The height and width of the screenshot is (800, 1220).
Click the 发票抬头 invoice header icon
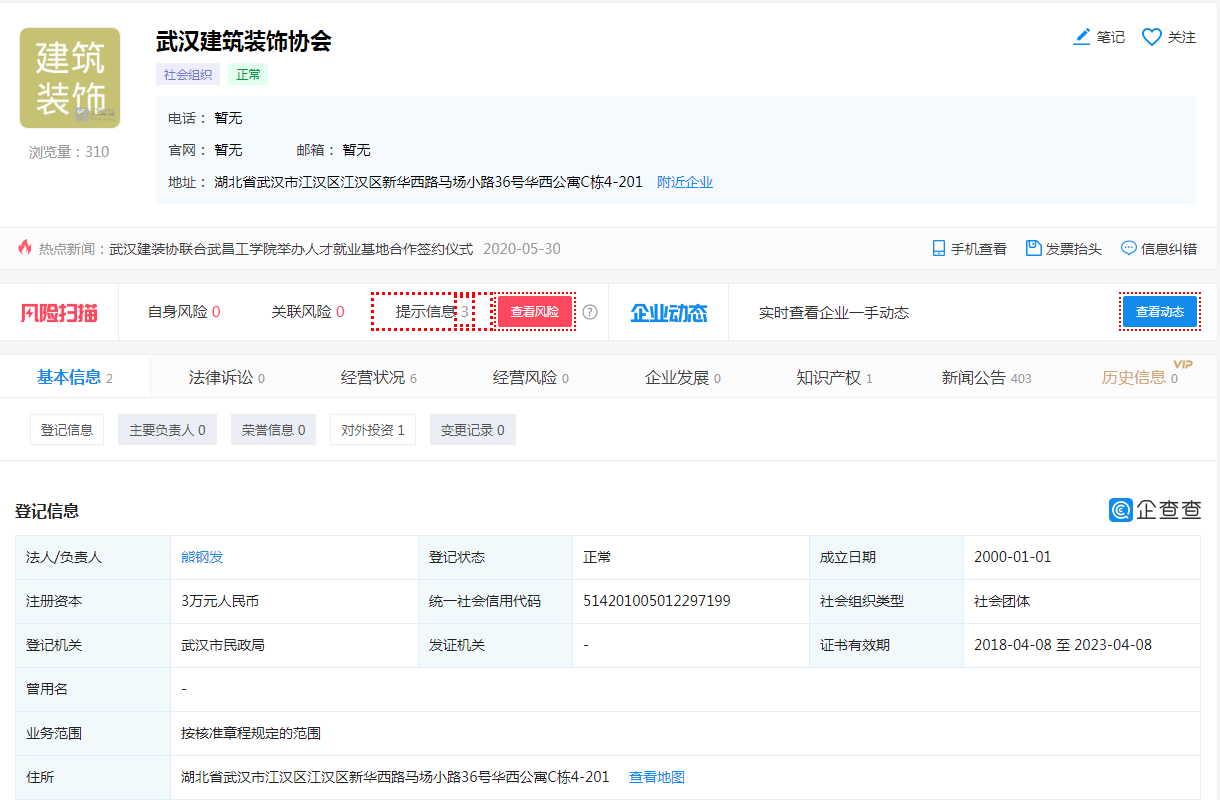(1034, 248)
